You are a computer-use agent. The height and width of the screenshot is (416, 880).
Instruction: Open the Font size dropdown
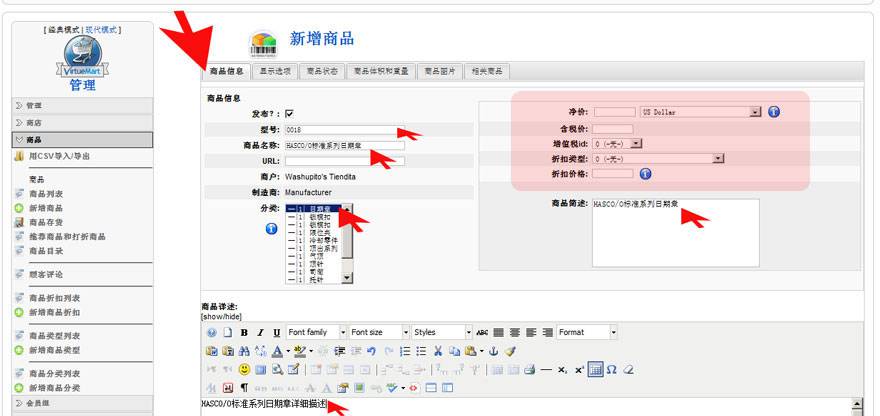[379, 332]
